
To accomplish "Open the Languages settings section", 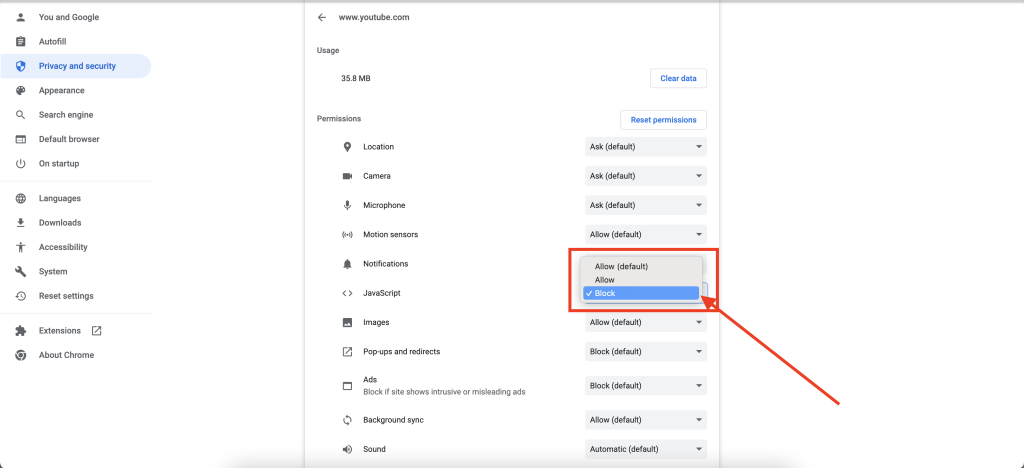I will click(60, 199).
